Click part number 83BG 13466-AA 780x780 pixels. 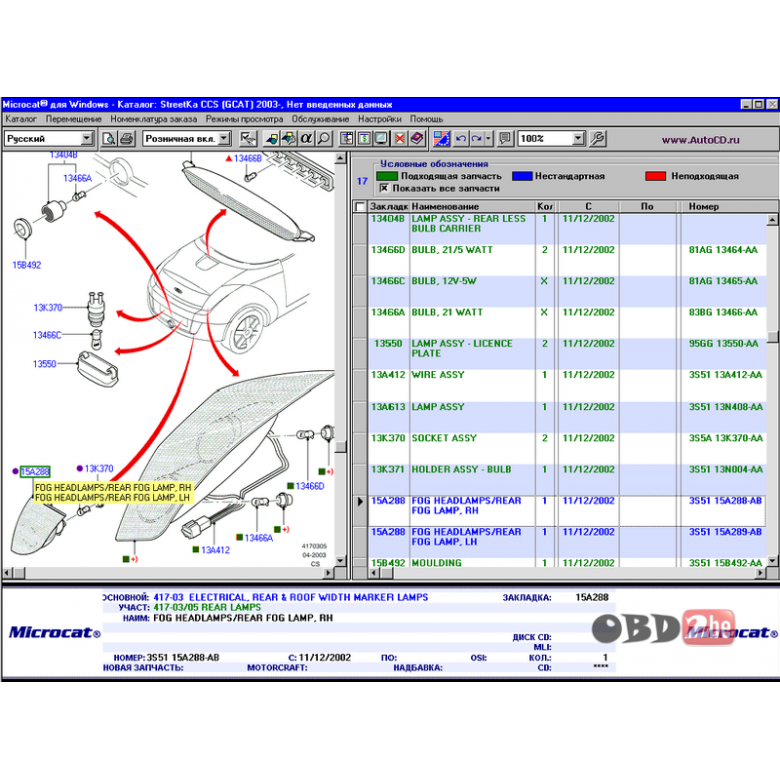coord(723,312)
